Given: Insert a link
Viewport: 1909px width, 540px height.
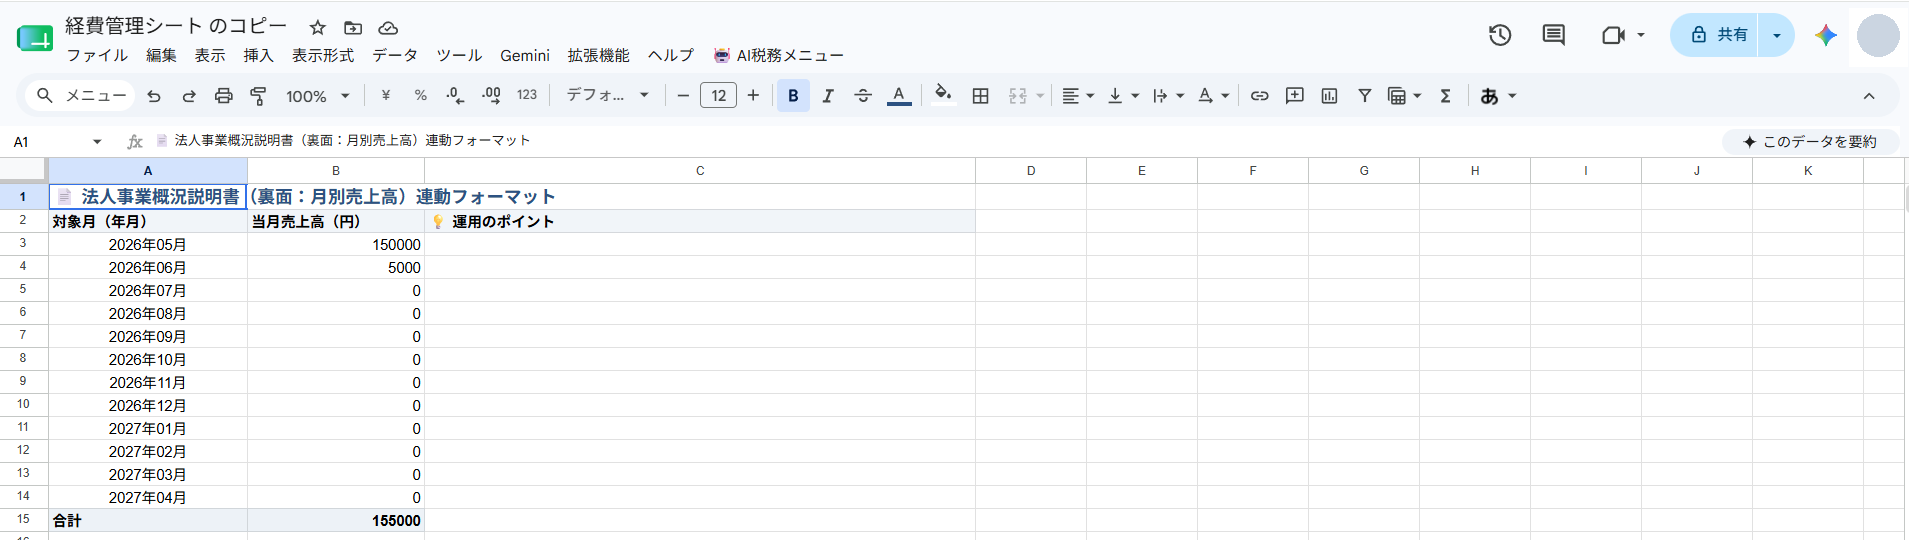Looking at the screenshot, I should pyautogui.click(x=1260, y=96).
